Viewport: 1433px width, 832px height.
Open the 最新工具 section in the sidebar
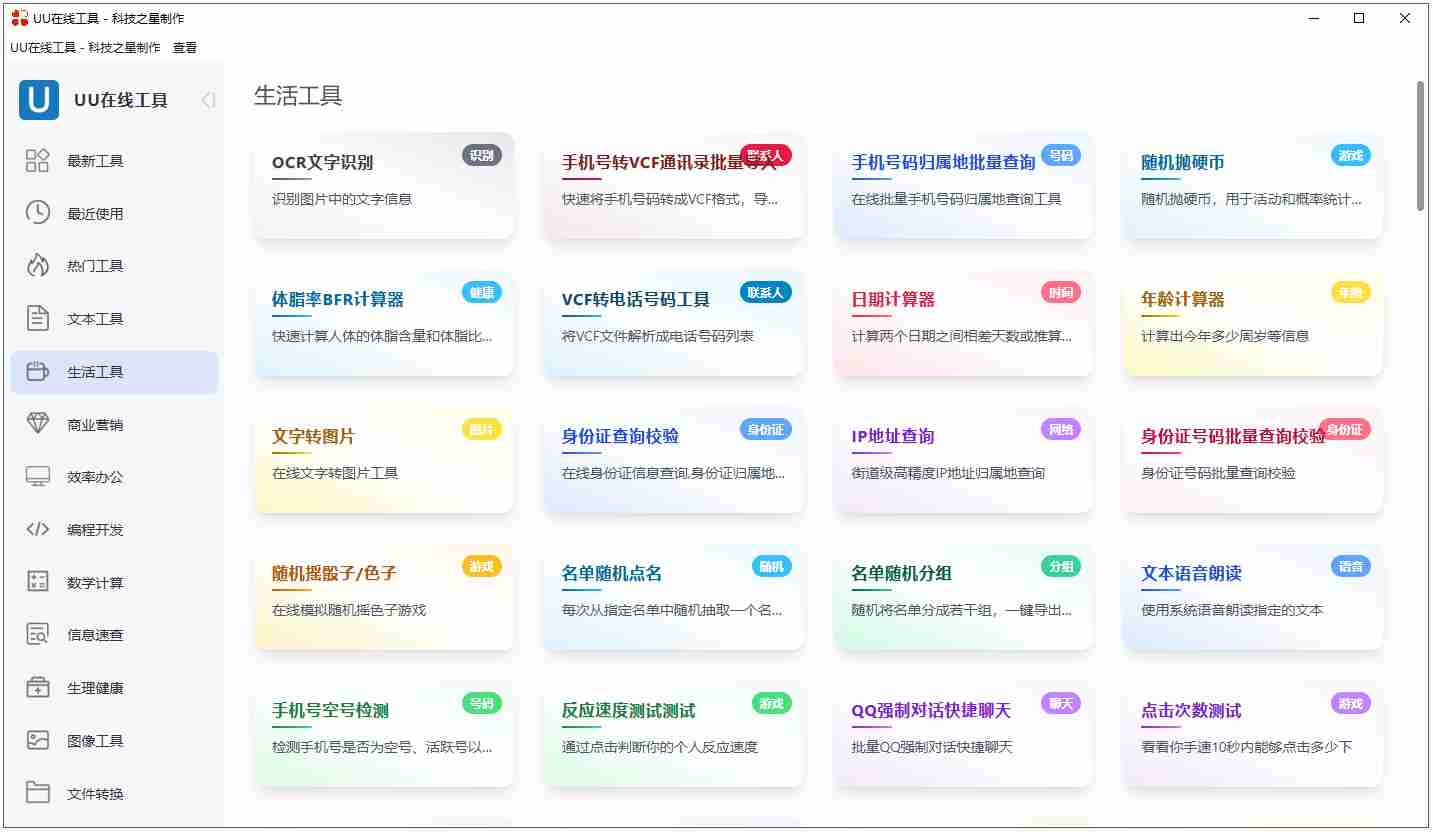tap(37, 160)
